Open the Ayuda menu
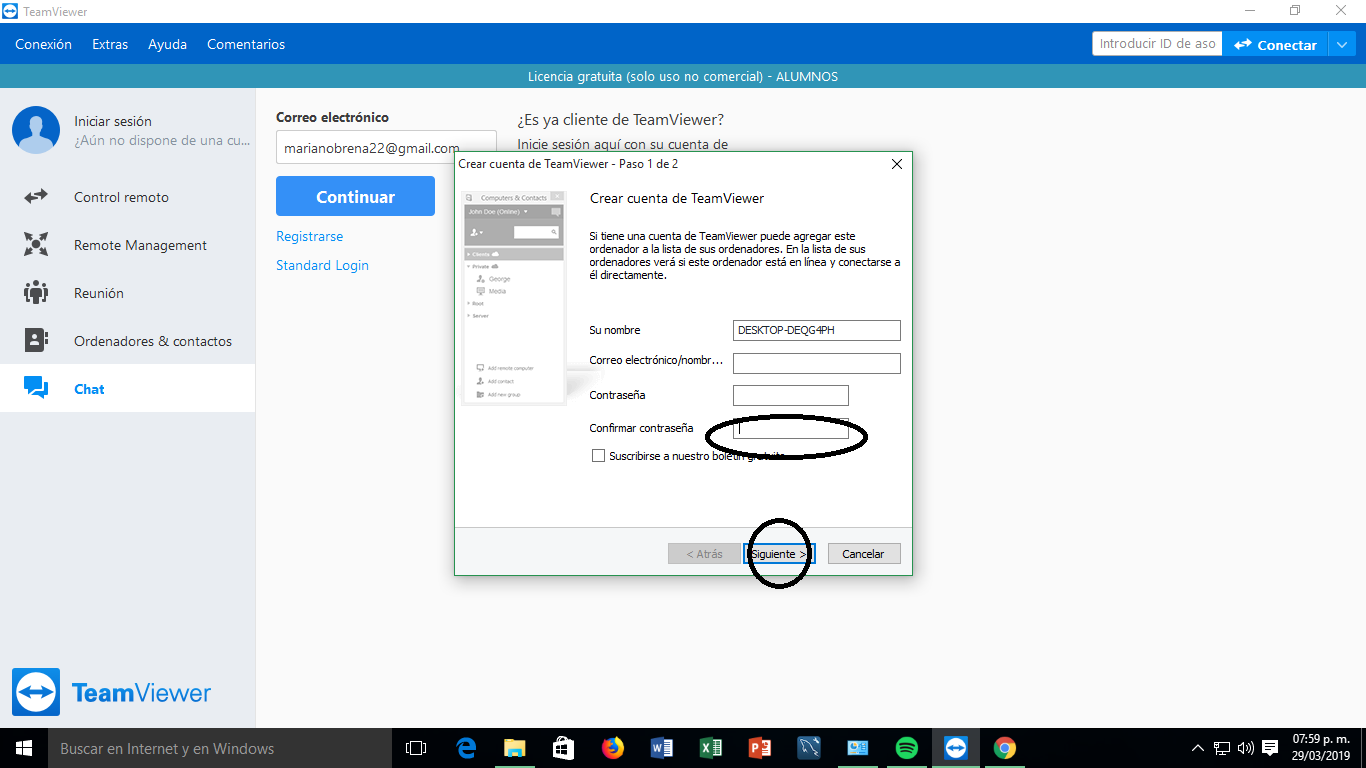Viewport: 1366px width, 768px height. click(167, 44)
